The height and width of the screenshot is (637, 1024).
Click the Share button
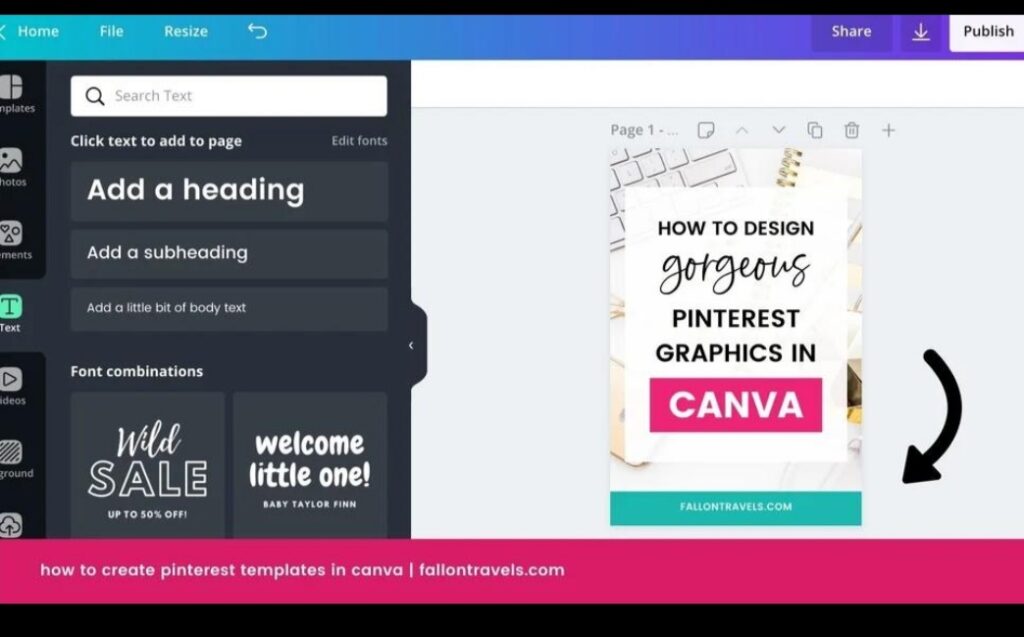(x=851, y=31)
